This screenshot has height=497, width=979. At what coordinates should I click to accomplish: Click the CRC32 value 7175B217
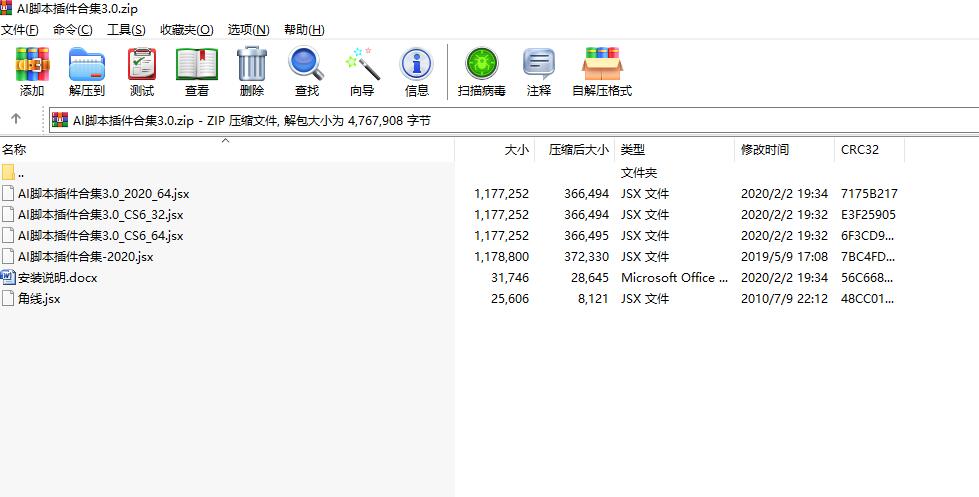(x=869, y=194)
